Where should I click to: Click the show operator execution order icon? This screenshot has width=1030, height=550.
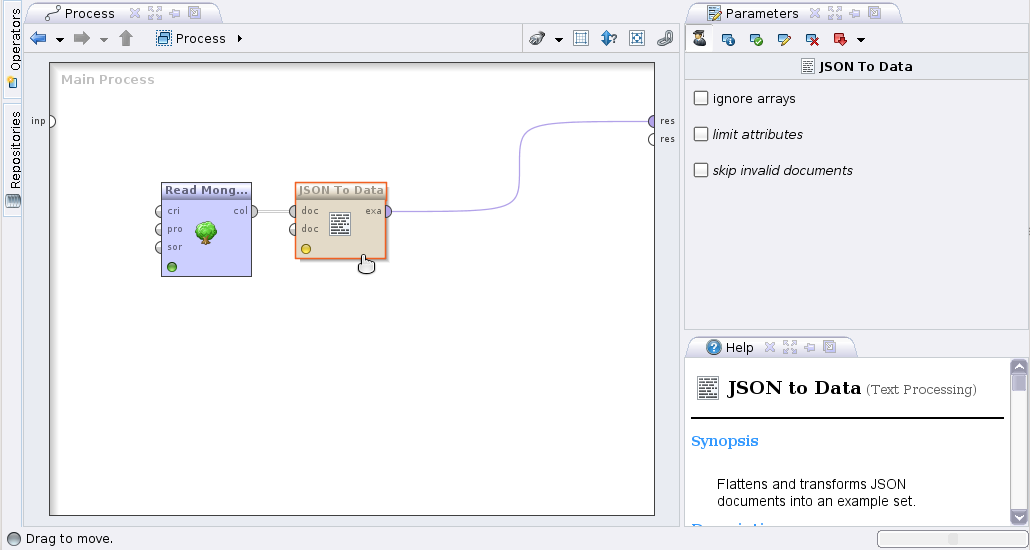pos(608,39)
